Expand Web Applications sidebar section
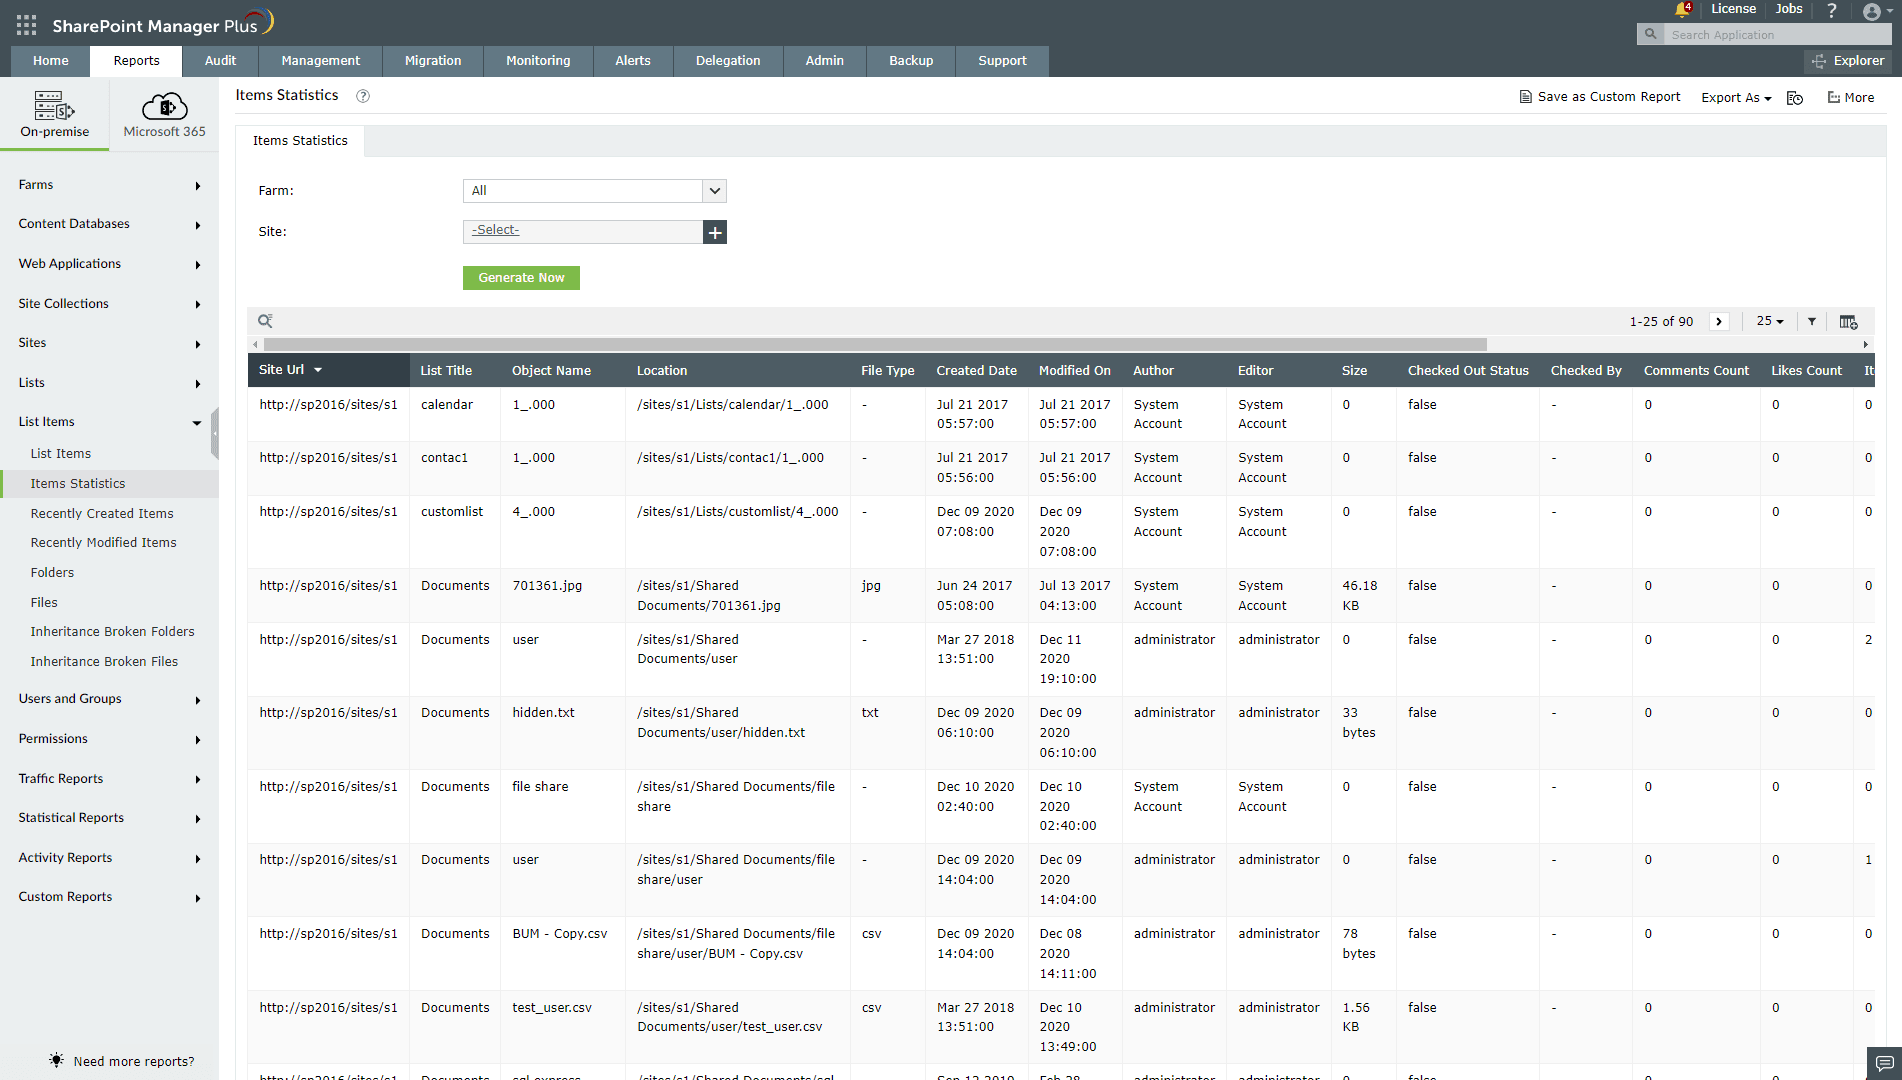 [109, 264]
